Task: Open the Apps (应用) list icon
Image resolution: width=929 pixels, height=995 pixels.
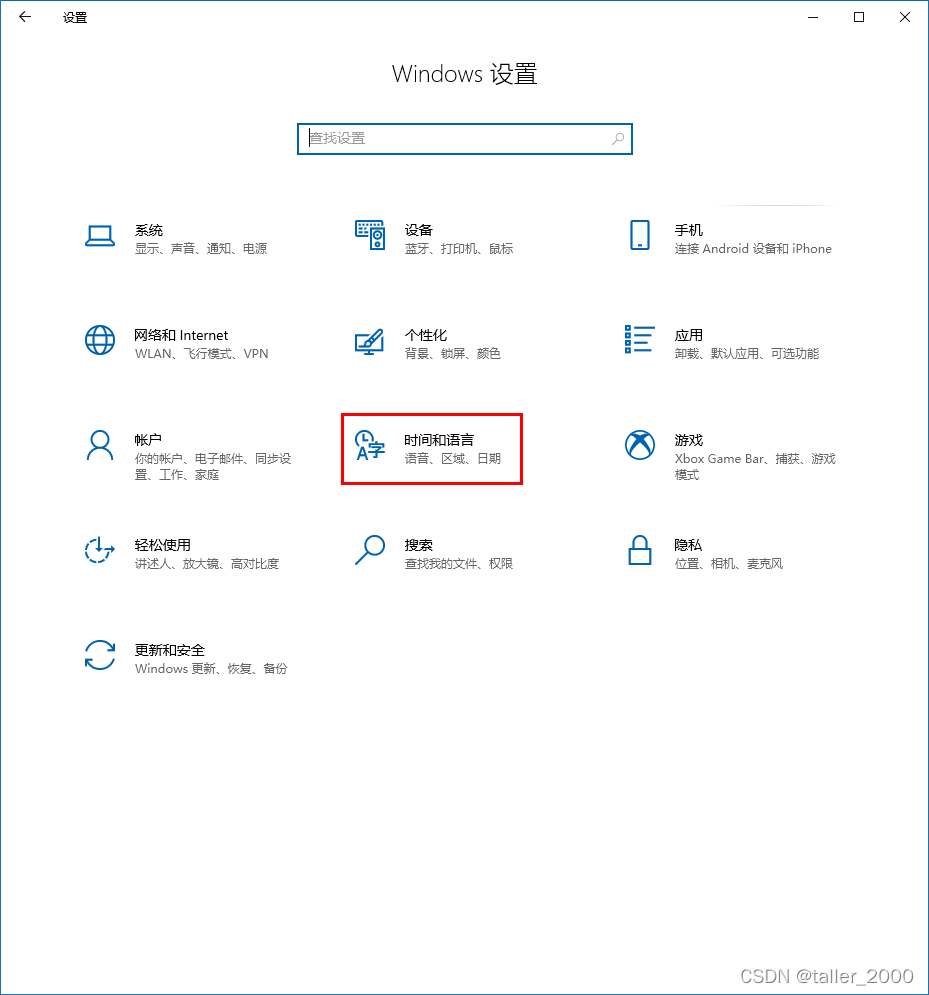Action: [640, 339]
